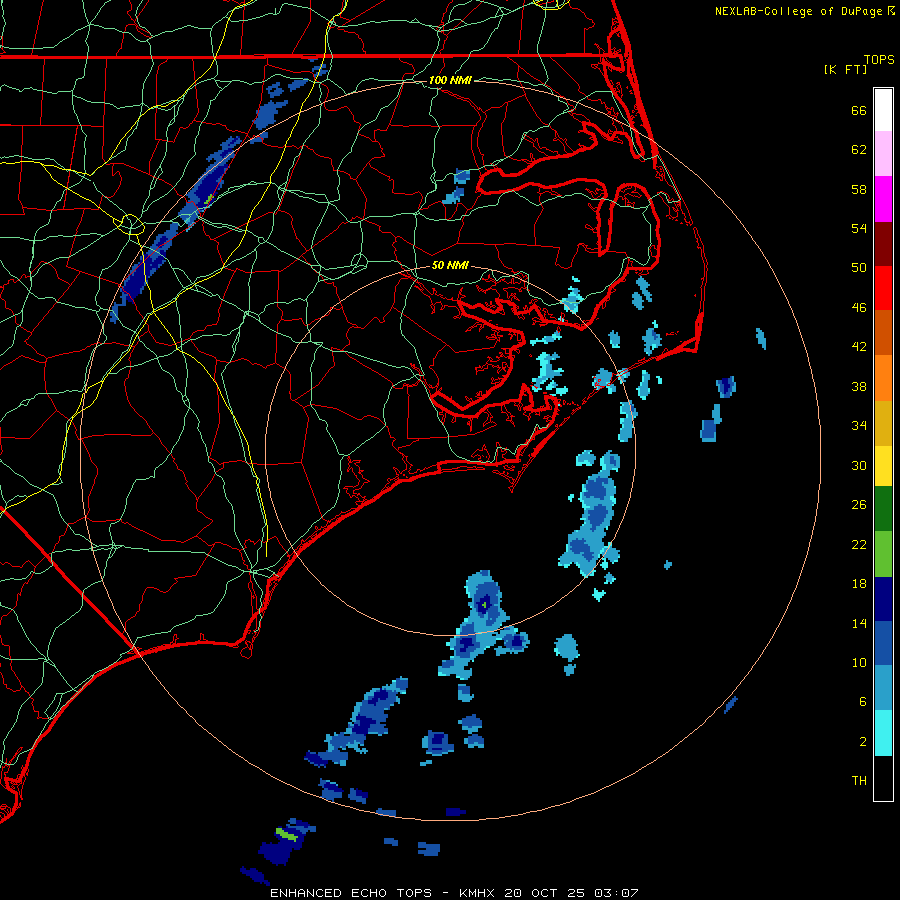900x900 pixels.
Task: Click the TH label on the scale
Action: [x=859, y=781]
